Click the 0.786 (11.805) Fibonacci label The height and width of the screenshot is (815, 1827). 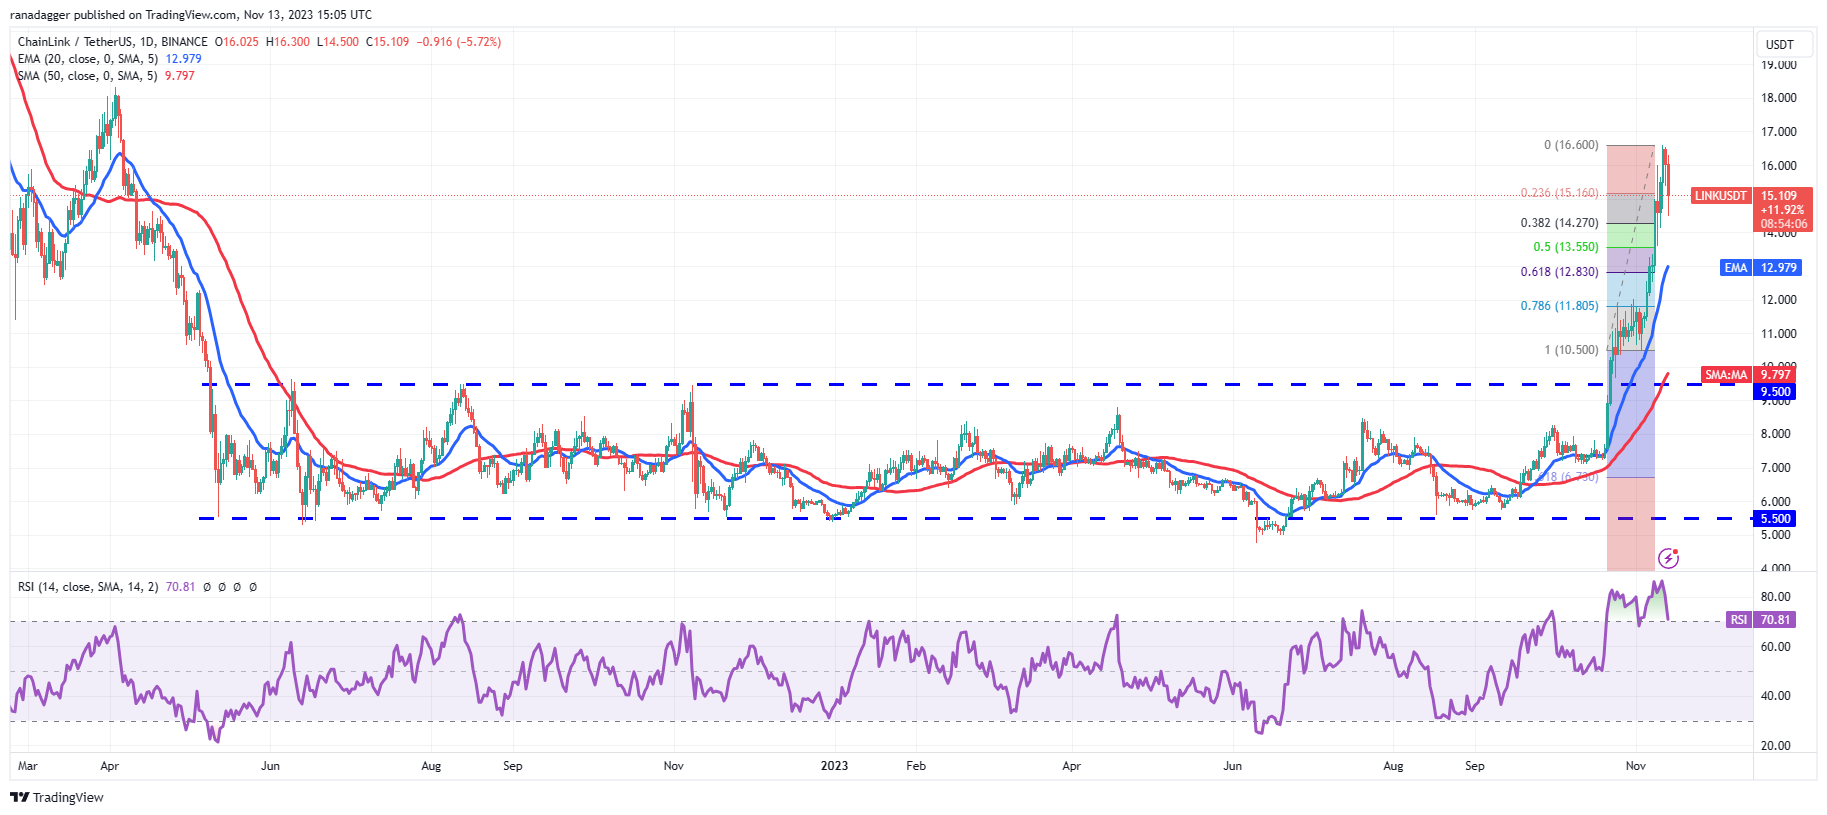[1559, 306]
